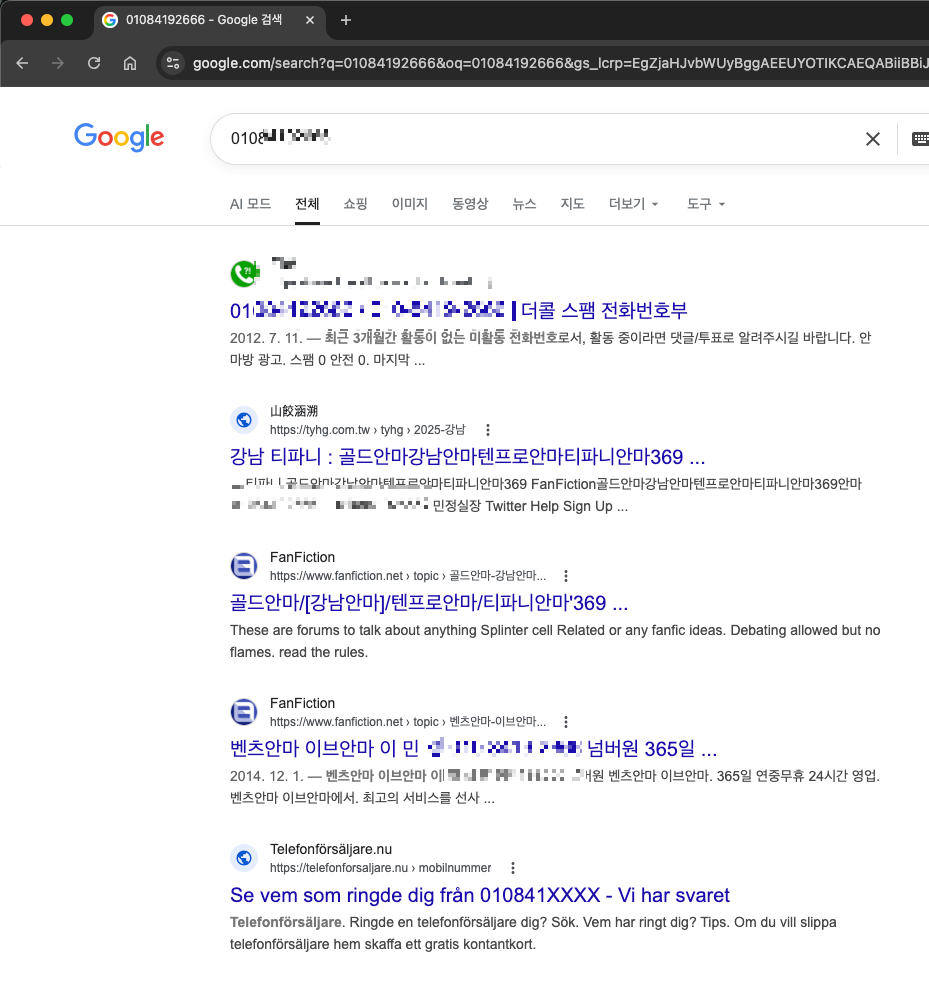Click the telefonforsaljare.nu URL breadcrumb
Screen dimensions: 929x981
point(380,868)
